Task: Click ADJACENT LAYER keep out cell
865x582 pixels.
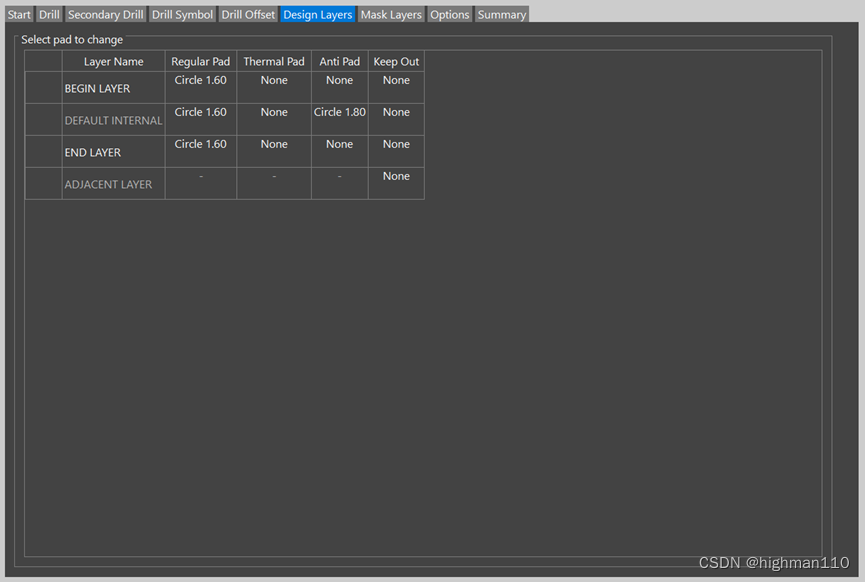Action: click(396, 183)
